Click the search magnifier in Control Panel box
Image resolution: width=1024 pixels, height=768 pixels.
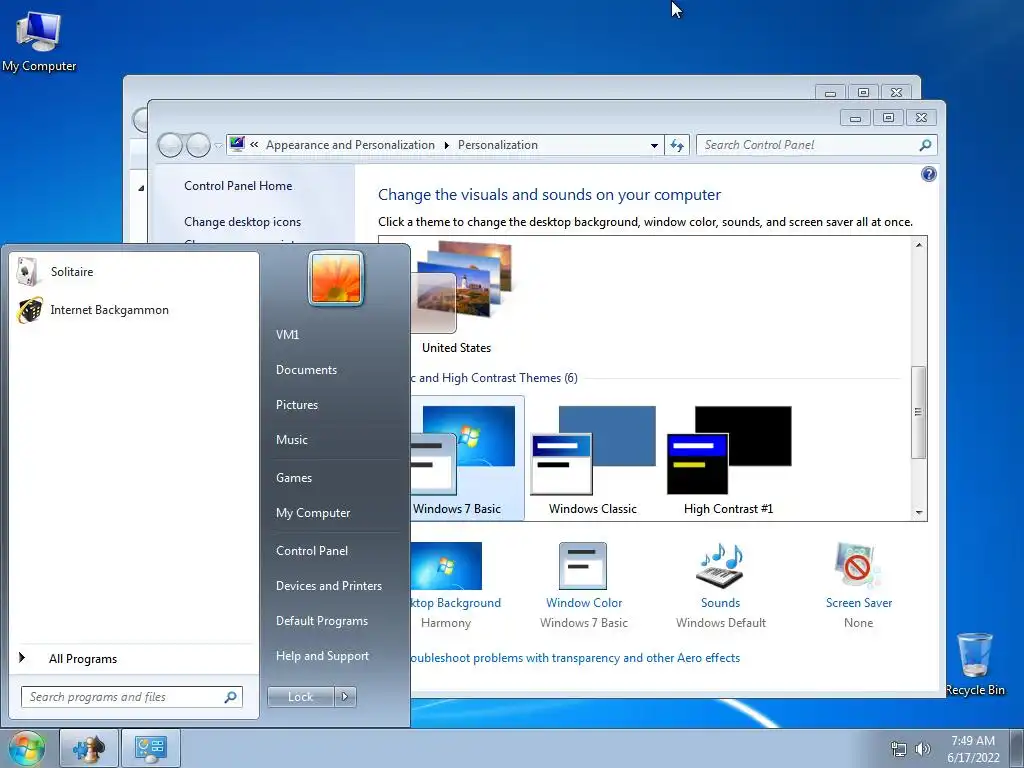[x=925, y=145]
